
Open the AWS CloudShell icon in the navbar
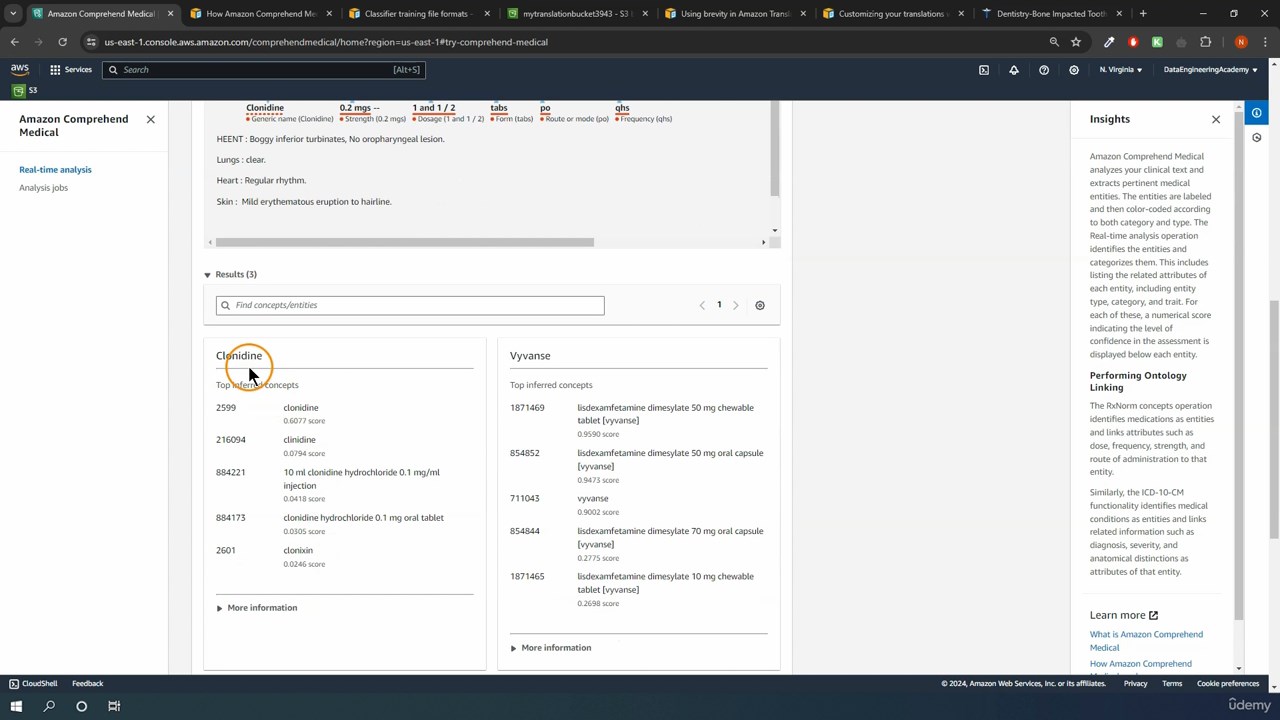pyautogui.click(x=984, y=70)
